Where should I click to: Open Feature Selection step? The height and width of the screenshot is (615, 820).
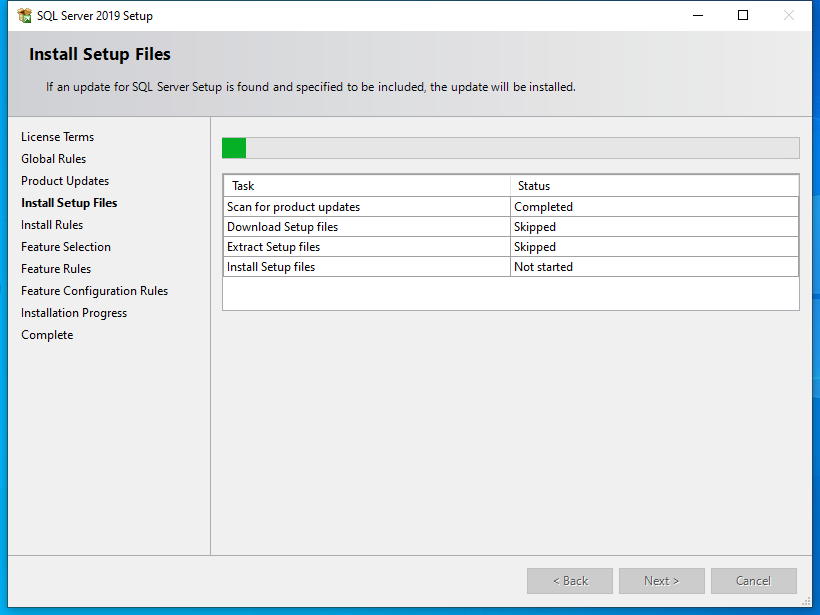pyautogui.click(x=66, y=247)
